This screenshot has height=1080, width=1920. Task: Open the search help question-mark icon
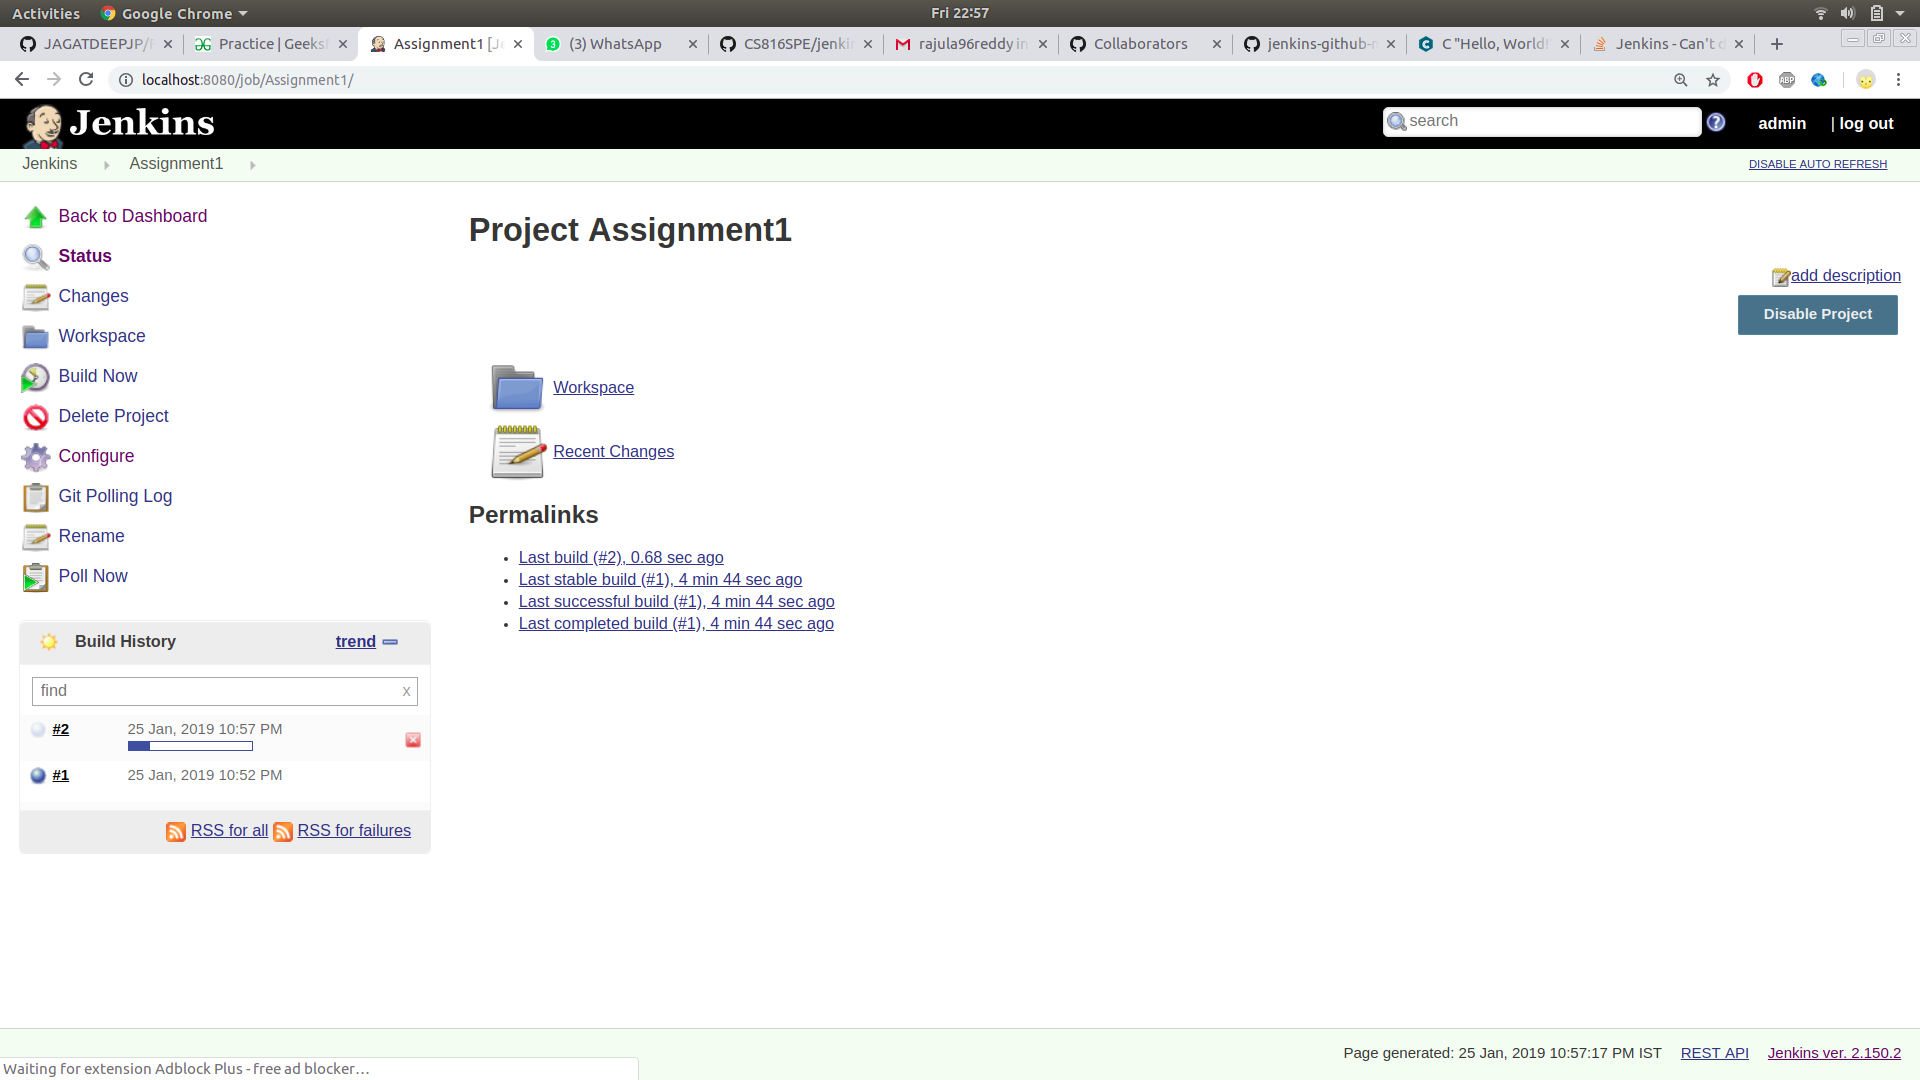click(1716, 122)
